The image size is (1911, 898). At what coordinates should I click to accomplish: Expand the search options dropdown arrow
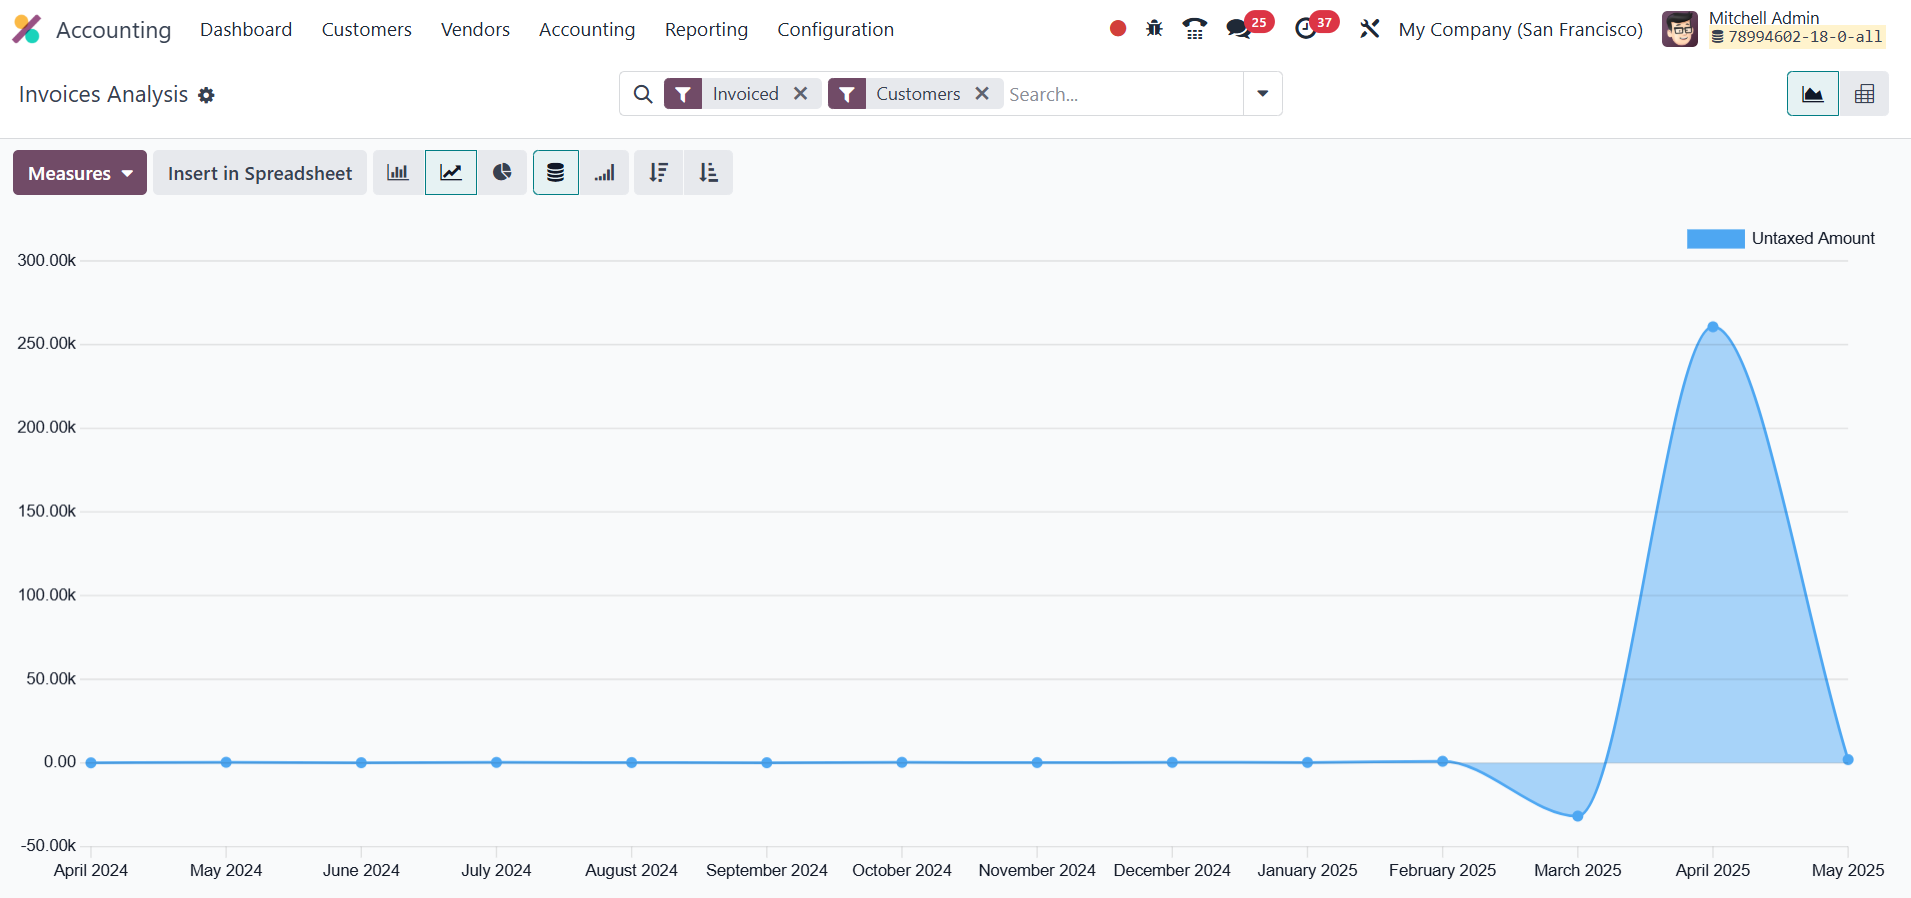point(1262,94)
